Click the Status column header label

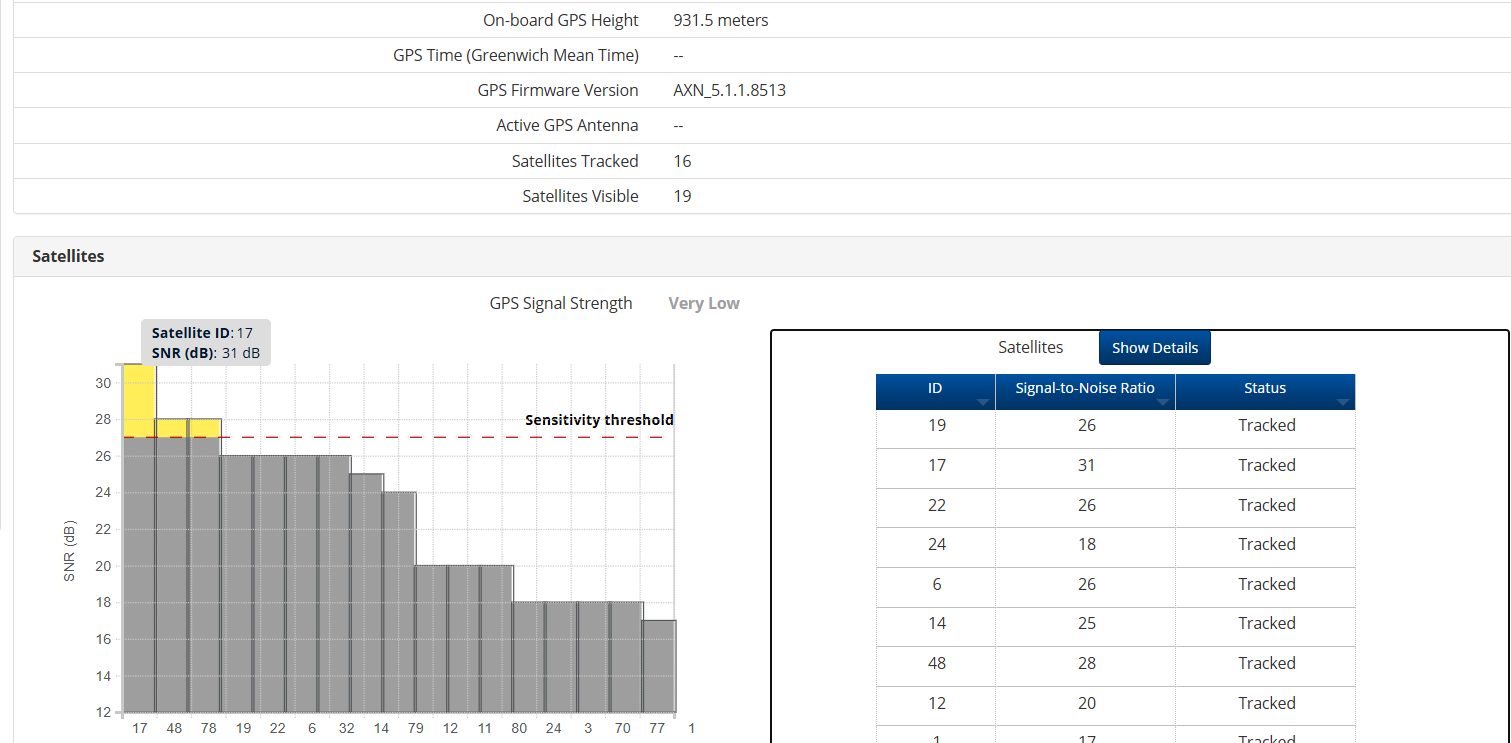coord(1264,388)
